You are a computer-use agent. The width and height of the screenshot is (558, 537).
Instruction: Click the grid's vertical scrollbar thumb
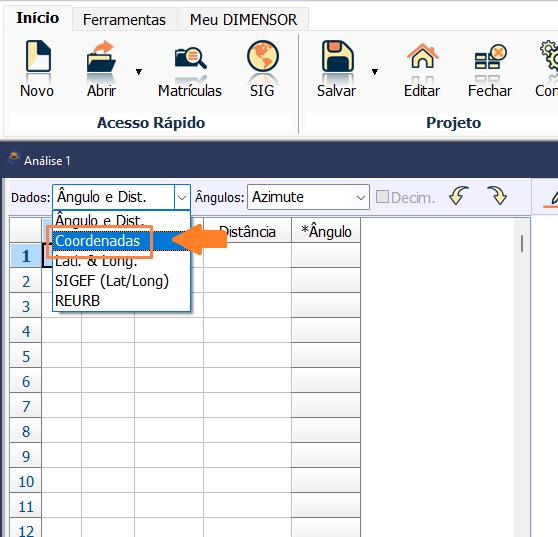tap(522, 243)
